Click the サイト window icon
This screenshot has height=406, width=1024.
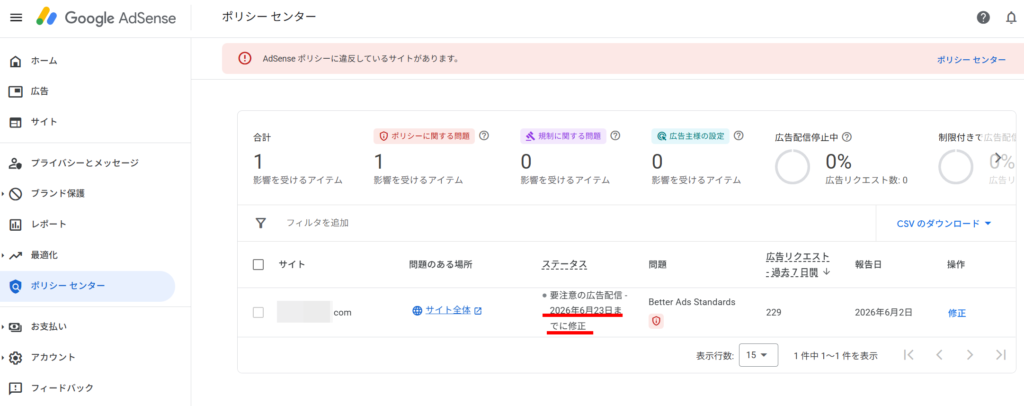(x=16, y=122)
